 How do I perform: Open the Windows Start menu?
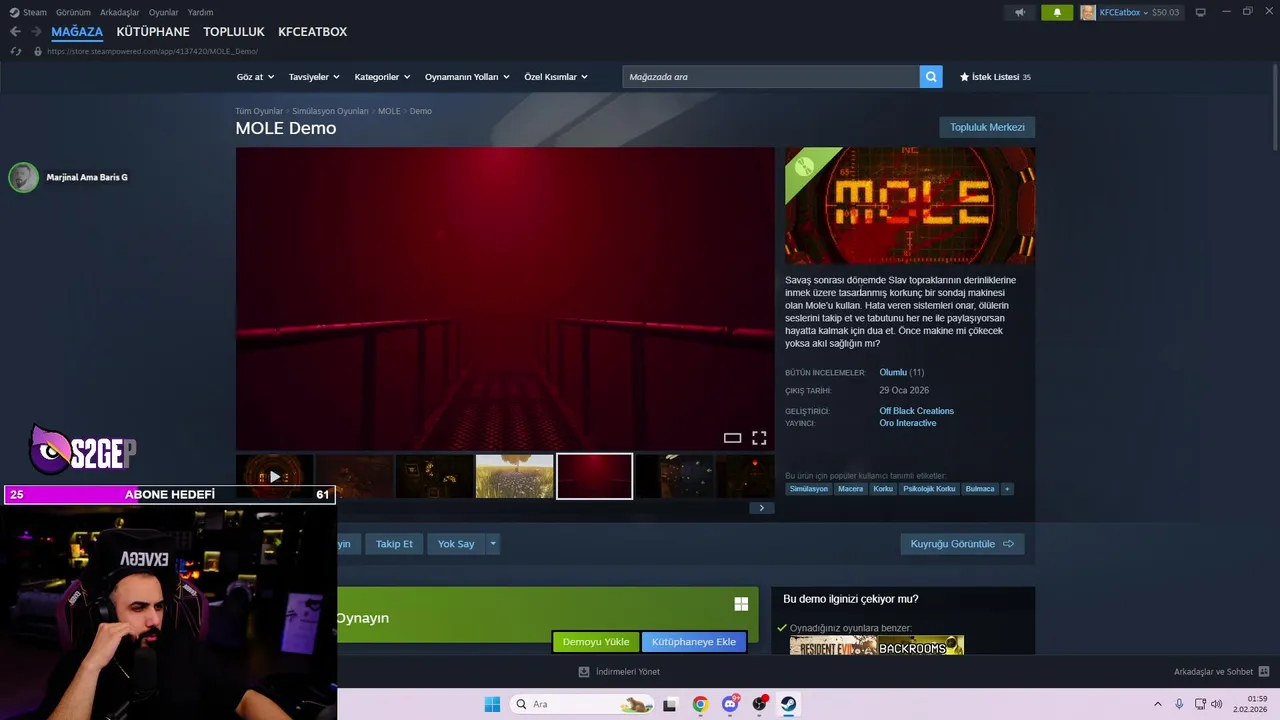tap(492, 704)
